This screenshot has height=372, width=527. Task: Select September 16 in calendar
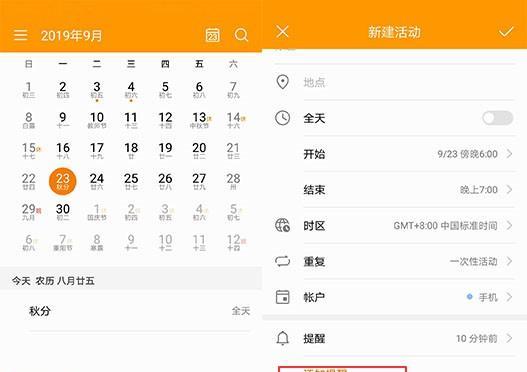[x=63, y=151]
